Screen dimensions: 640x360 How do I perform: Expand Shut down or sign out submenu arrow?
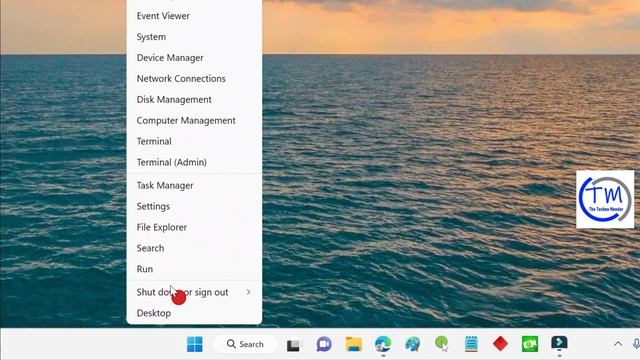[248, 292]
